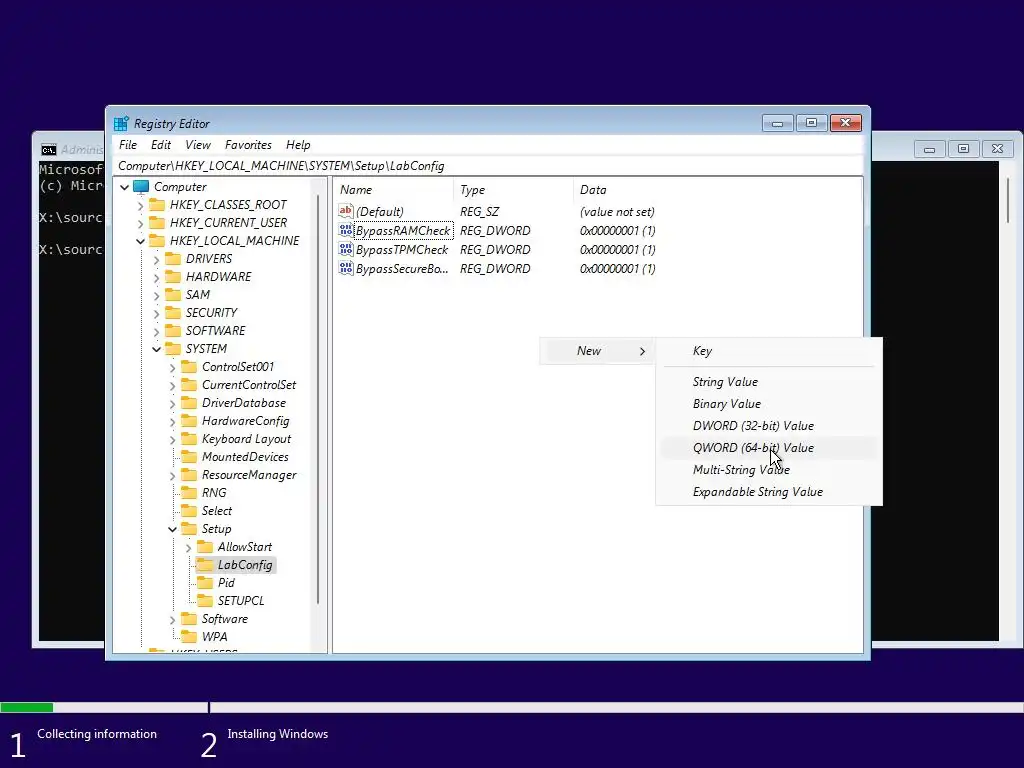Click the LabConfig folder icon
The height and width of the screenshot is (768, 1024).
[205, 565]
